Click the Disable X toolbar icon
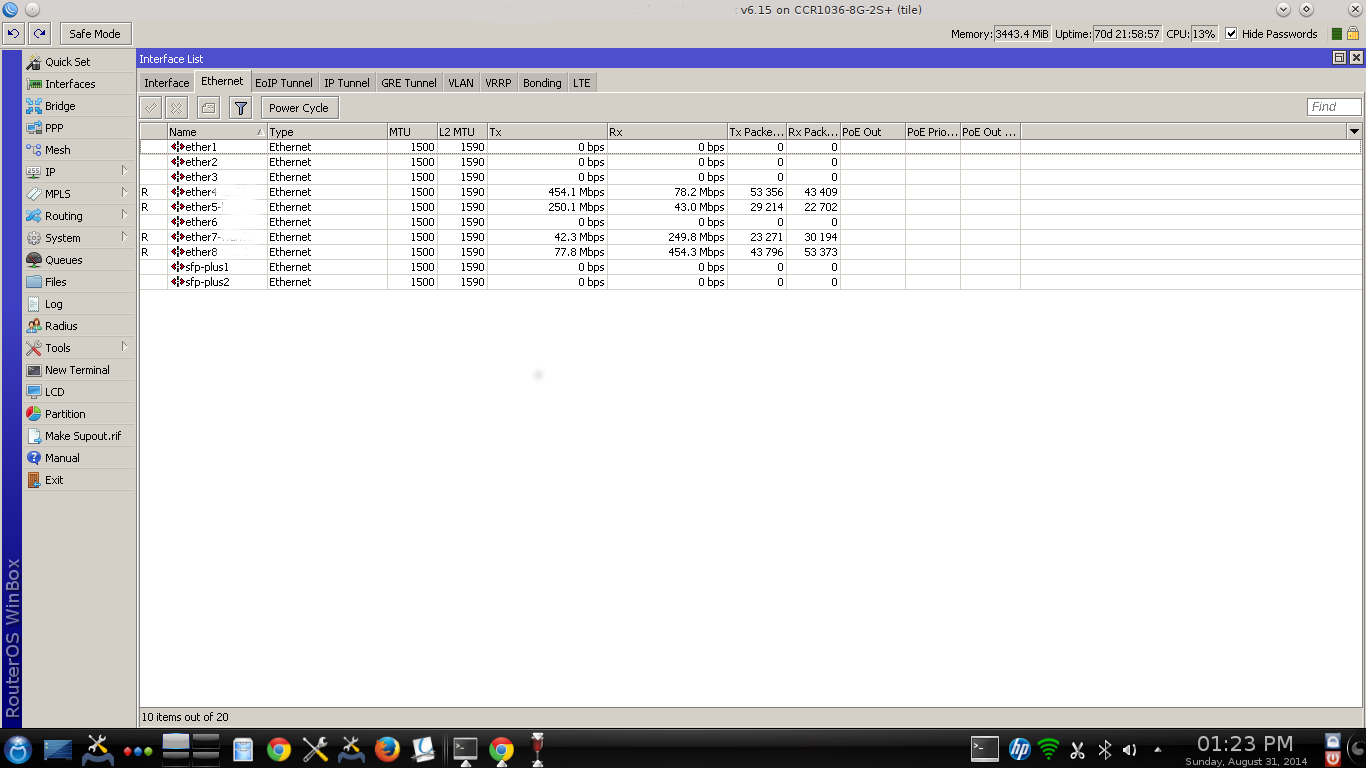 (x=176, y=108)
